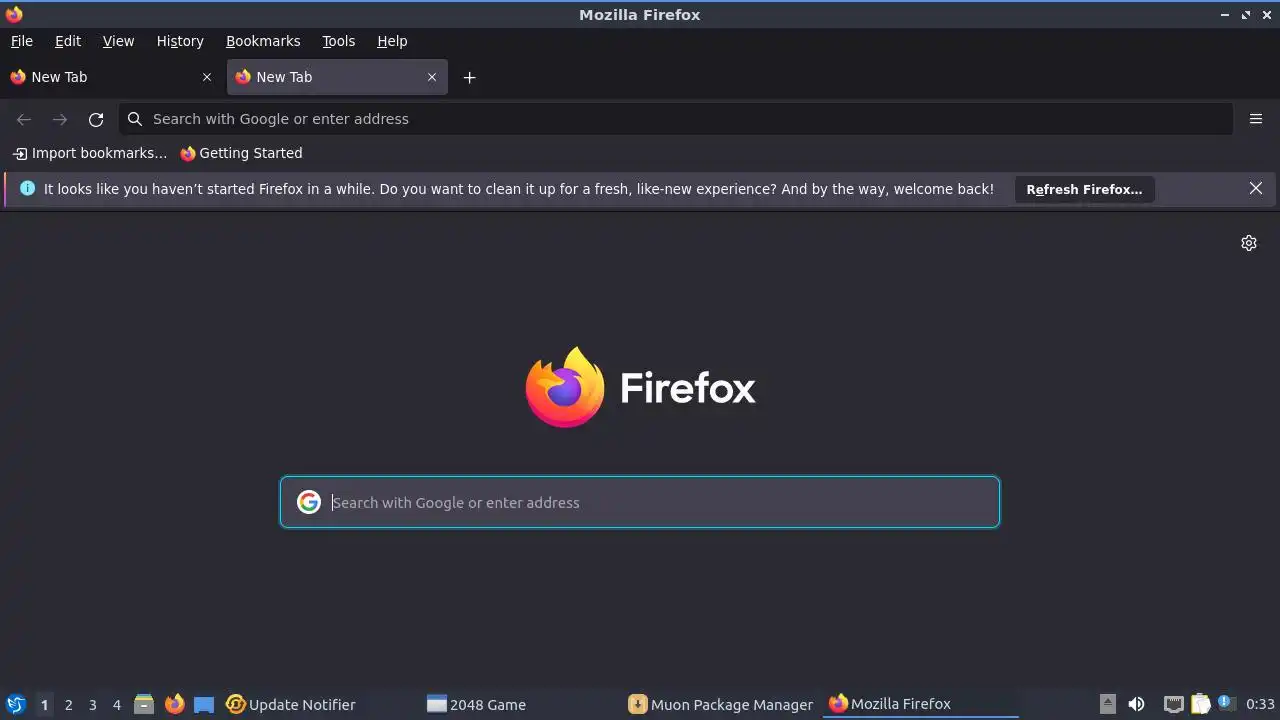The width and height of the screenshot is (1280, 720).
Task: Open the Getting Started bookmark
Action: click(241, 153)
